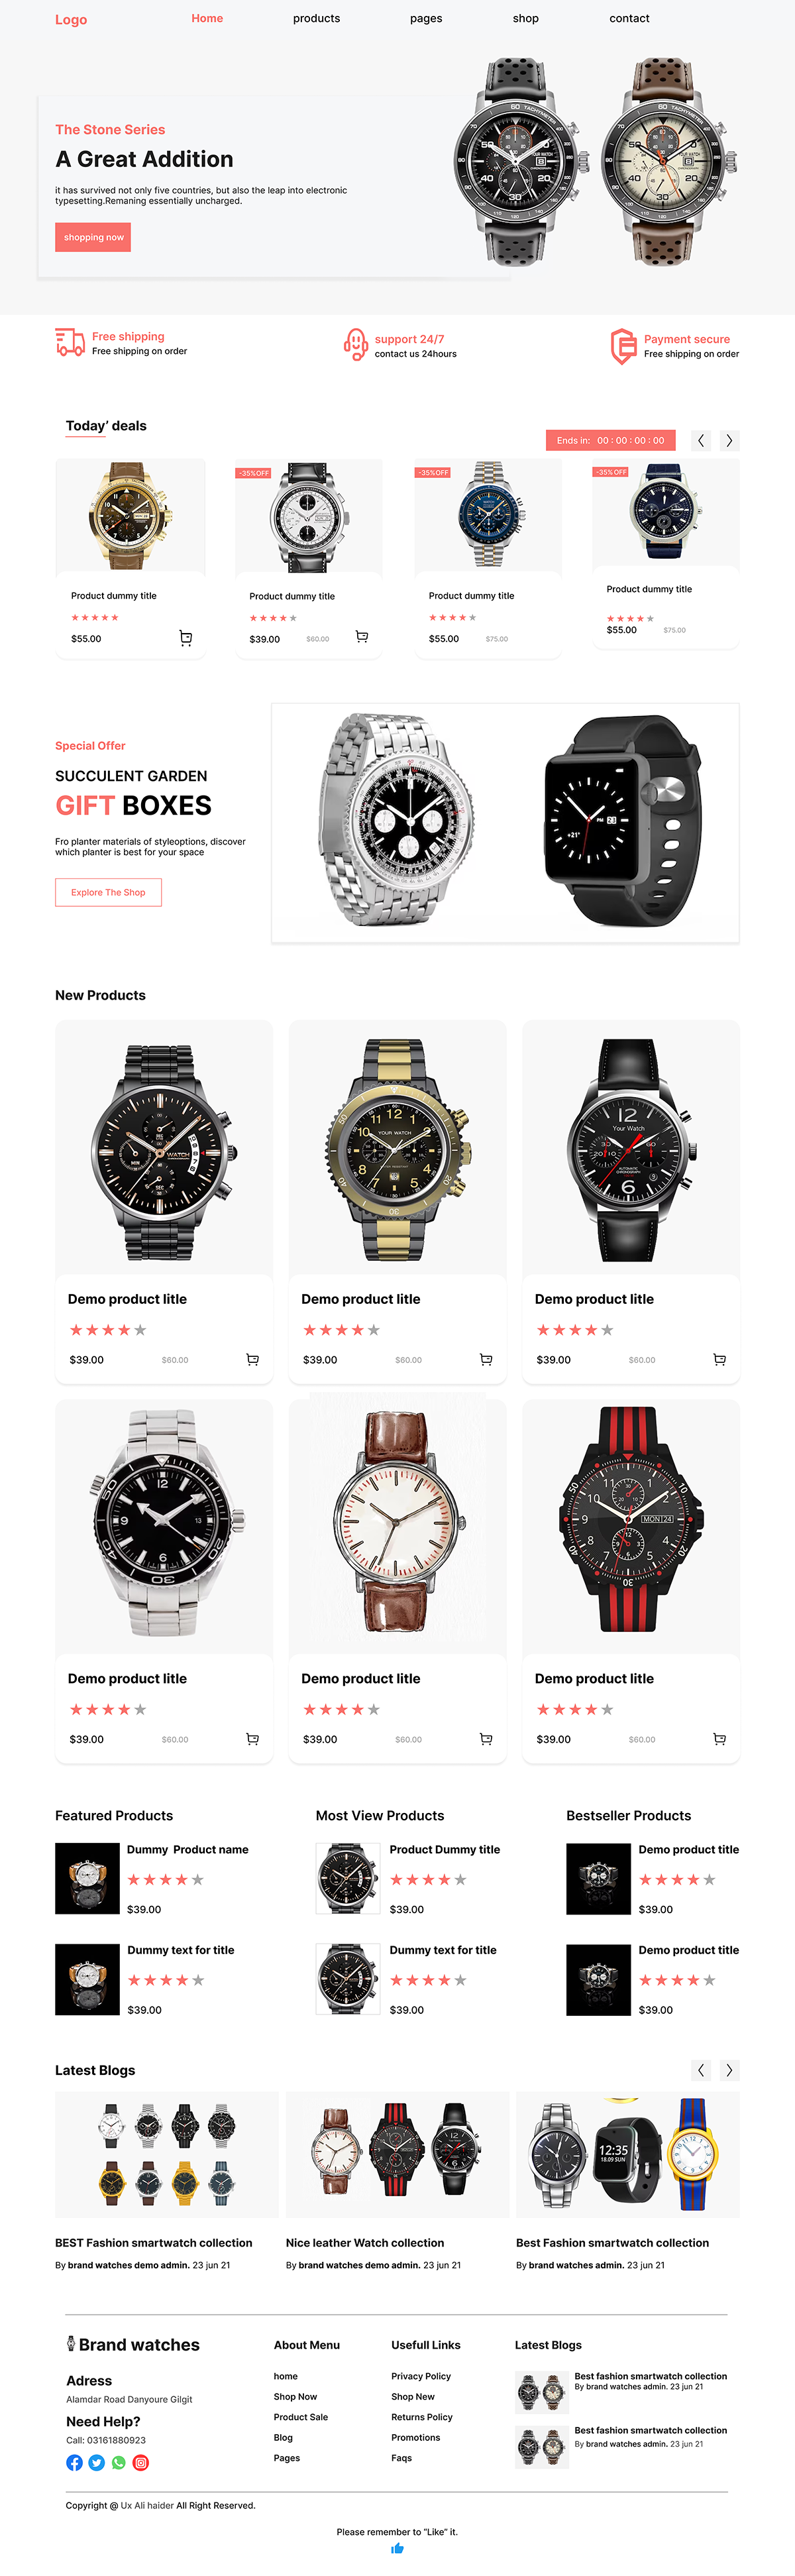Click the thumbs-up Like icon
795x2576 pixels.
click(x=397, y=2548)
